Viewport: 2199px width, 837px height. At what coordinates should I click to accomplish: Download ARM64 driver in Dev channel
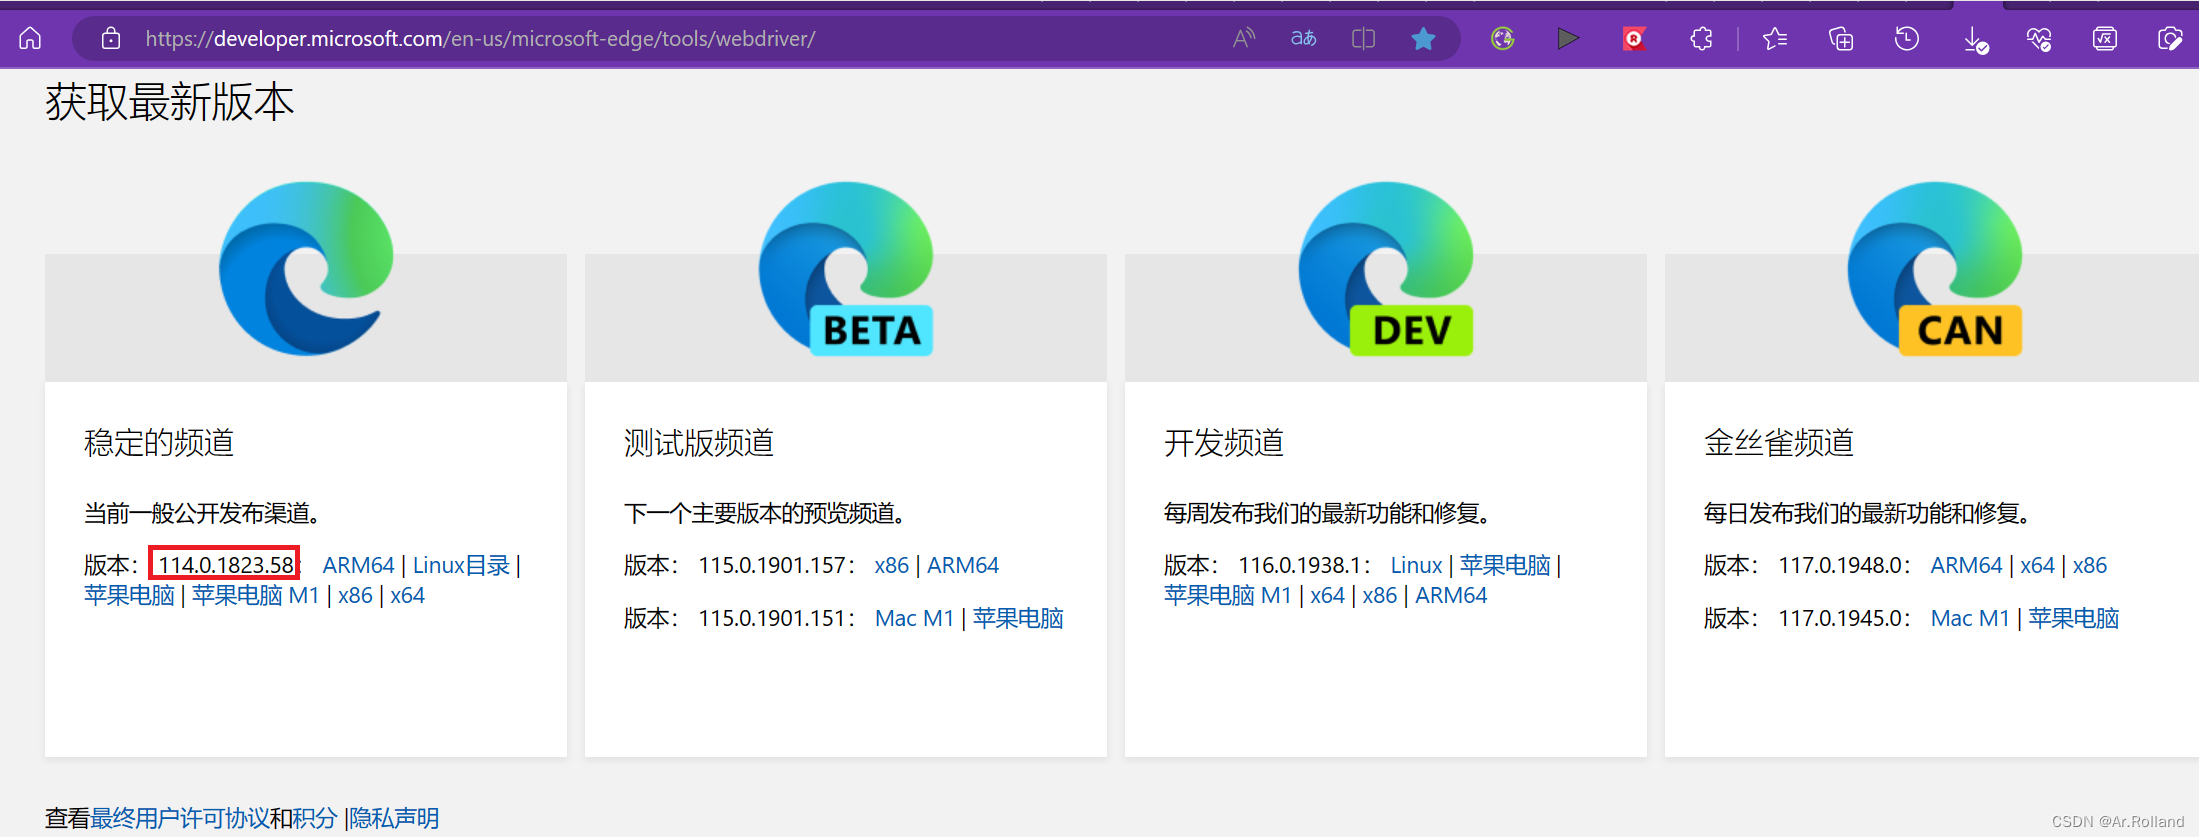[x=1451, y=595]
